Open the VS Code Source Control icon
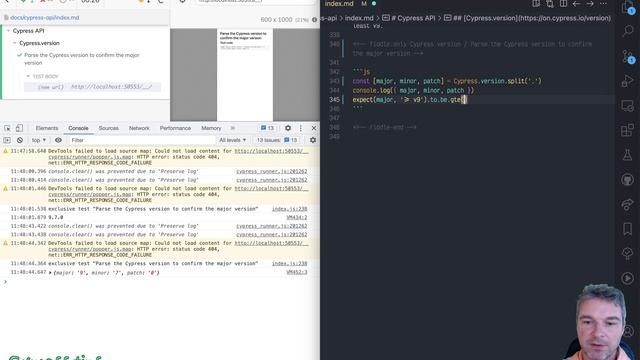The width and height of the screenshot is (640, 360). (628, 56)
